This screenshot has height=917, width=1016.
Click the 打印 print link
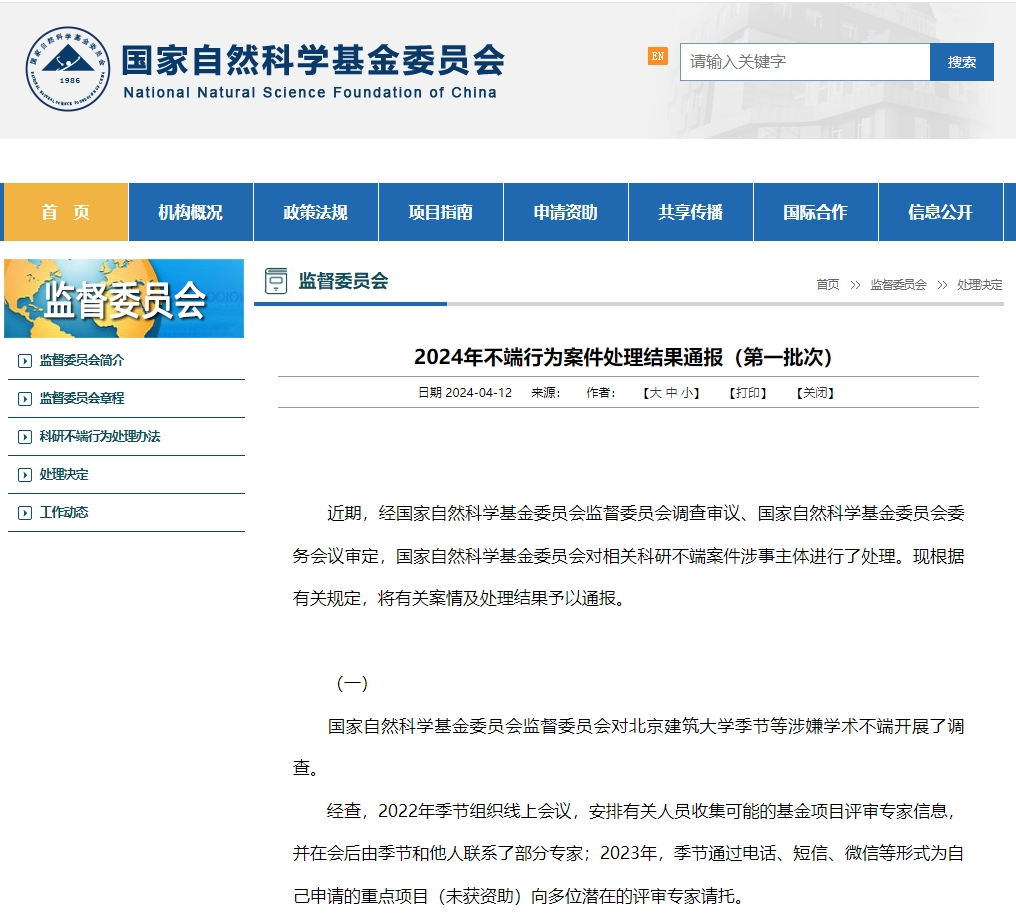click(748, 393)
